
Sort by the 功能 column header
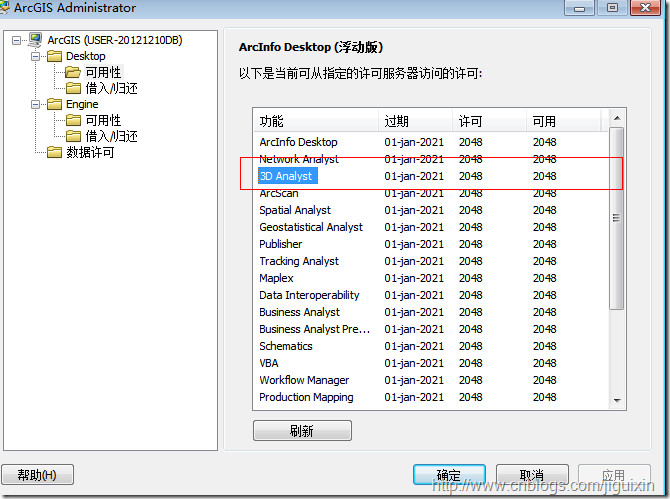tap(316, 121)
